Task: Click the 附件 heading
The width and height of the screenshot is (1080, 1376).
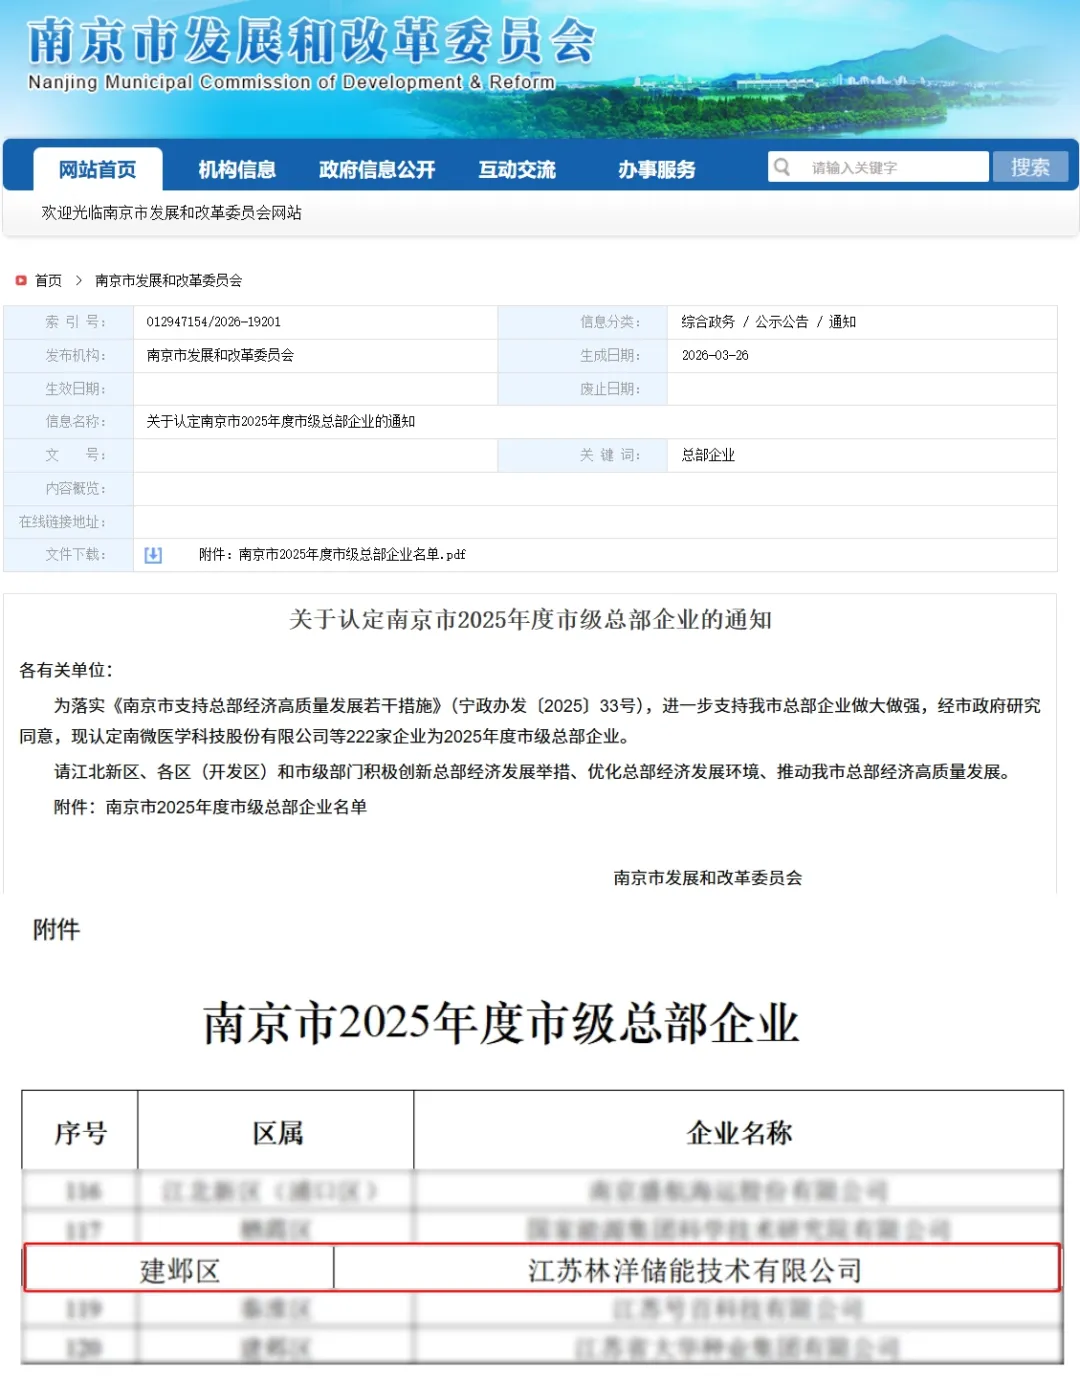Action: [x=56, y=930]
